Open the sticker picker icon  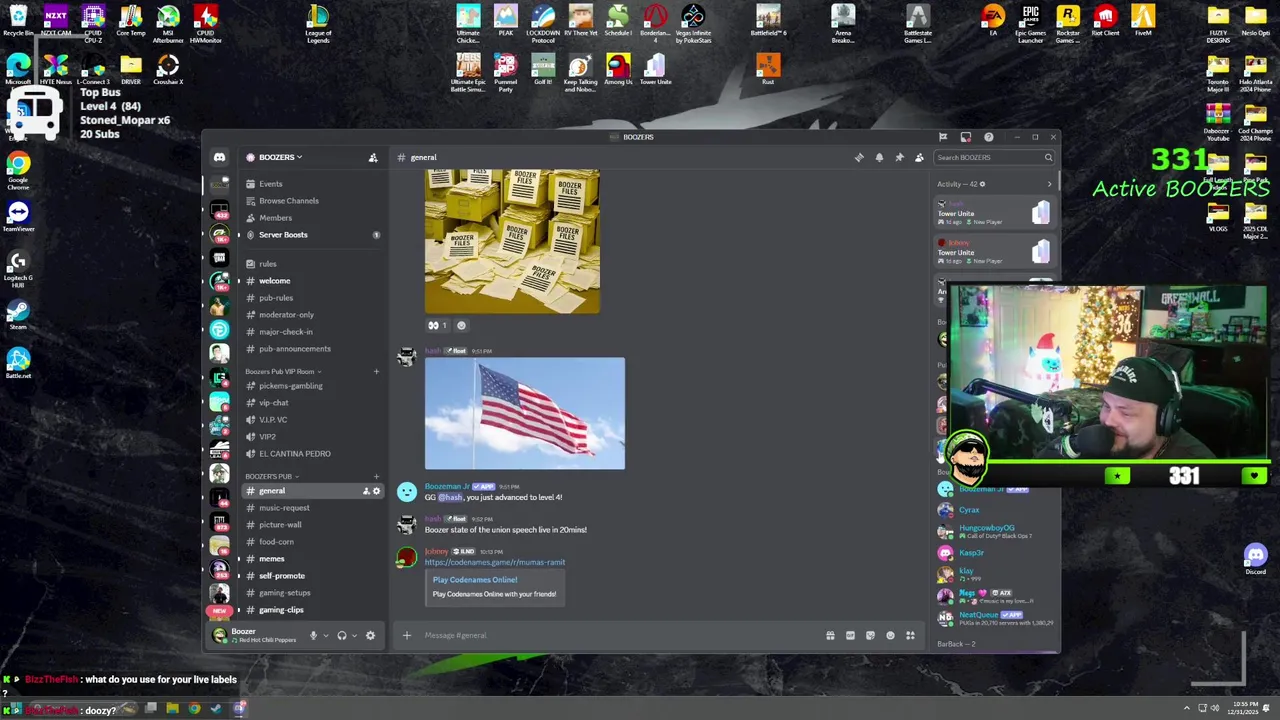pyautogui.click(x=870, y=635)
